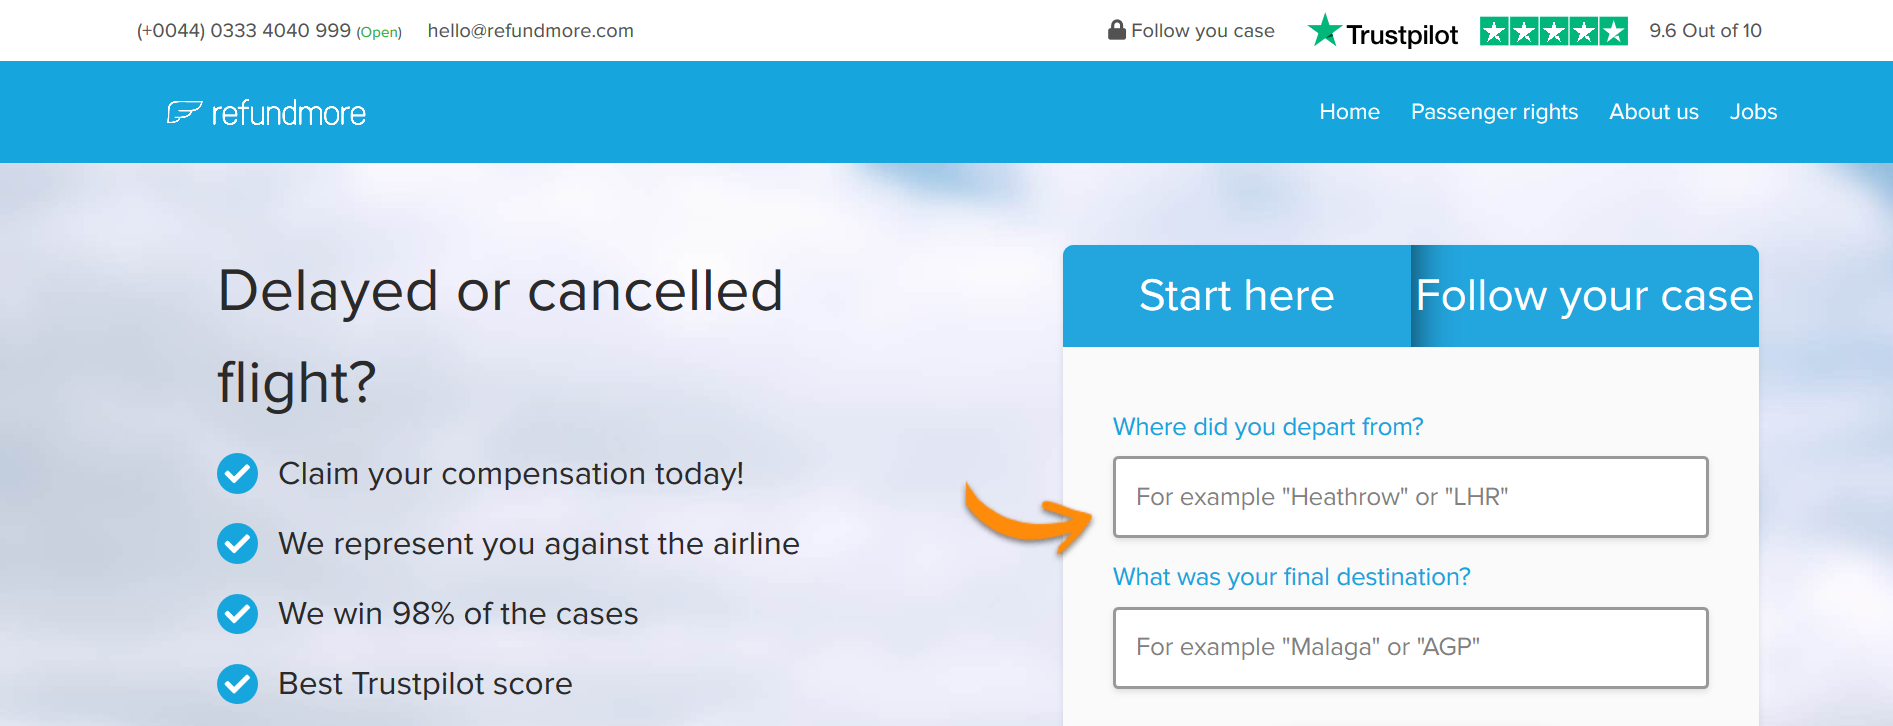This screenshot has height=726, width=1893.
Task: Open the Jobs navigation link
Action: (1753, 112)
